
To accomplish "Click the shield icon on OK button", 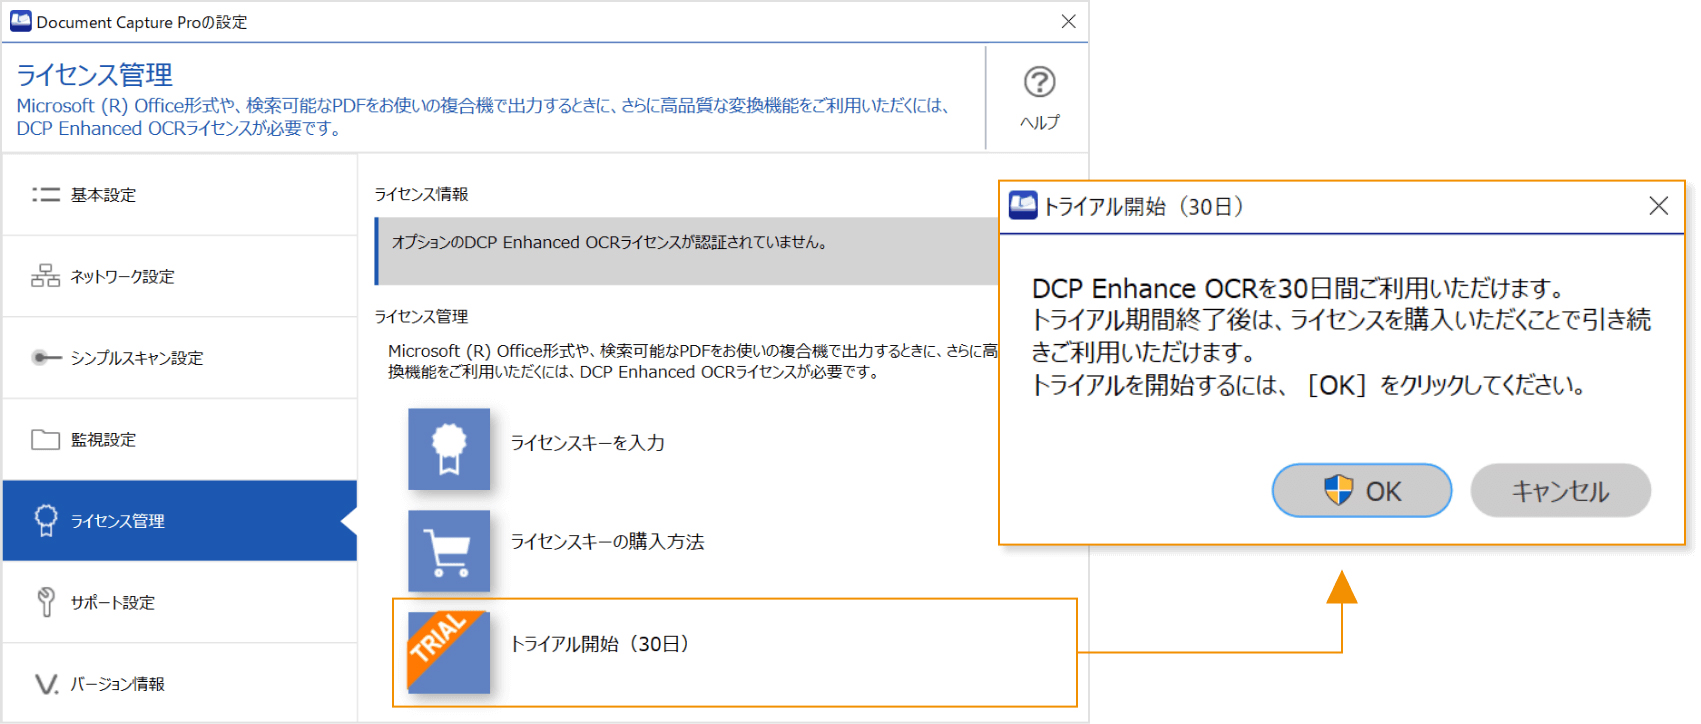I will point(1338,491).
